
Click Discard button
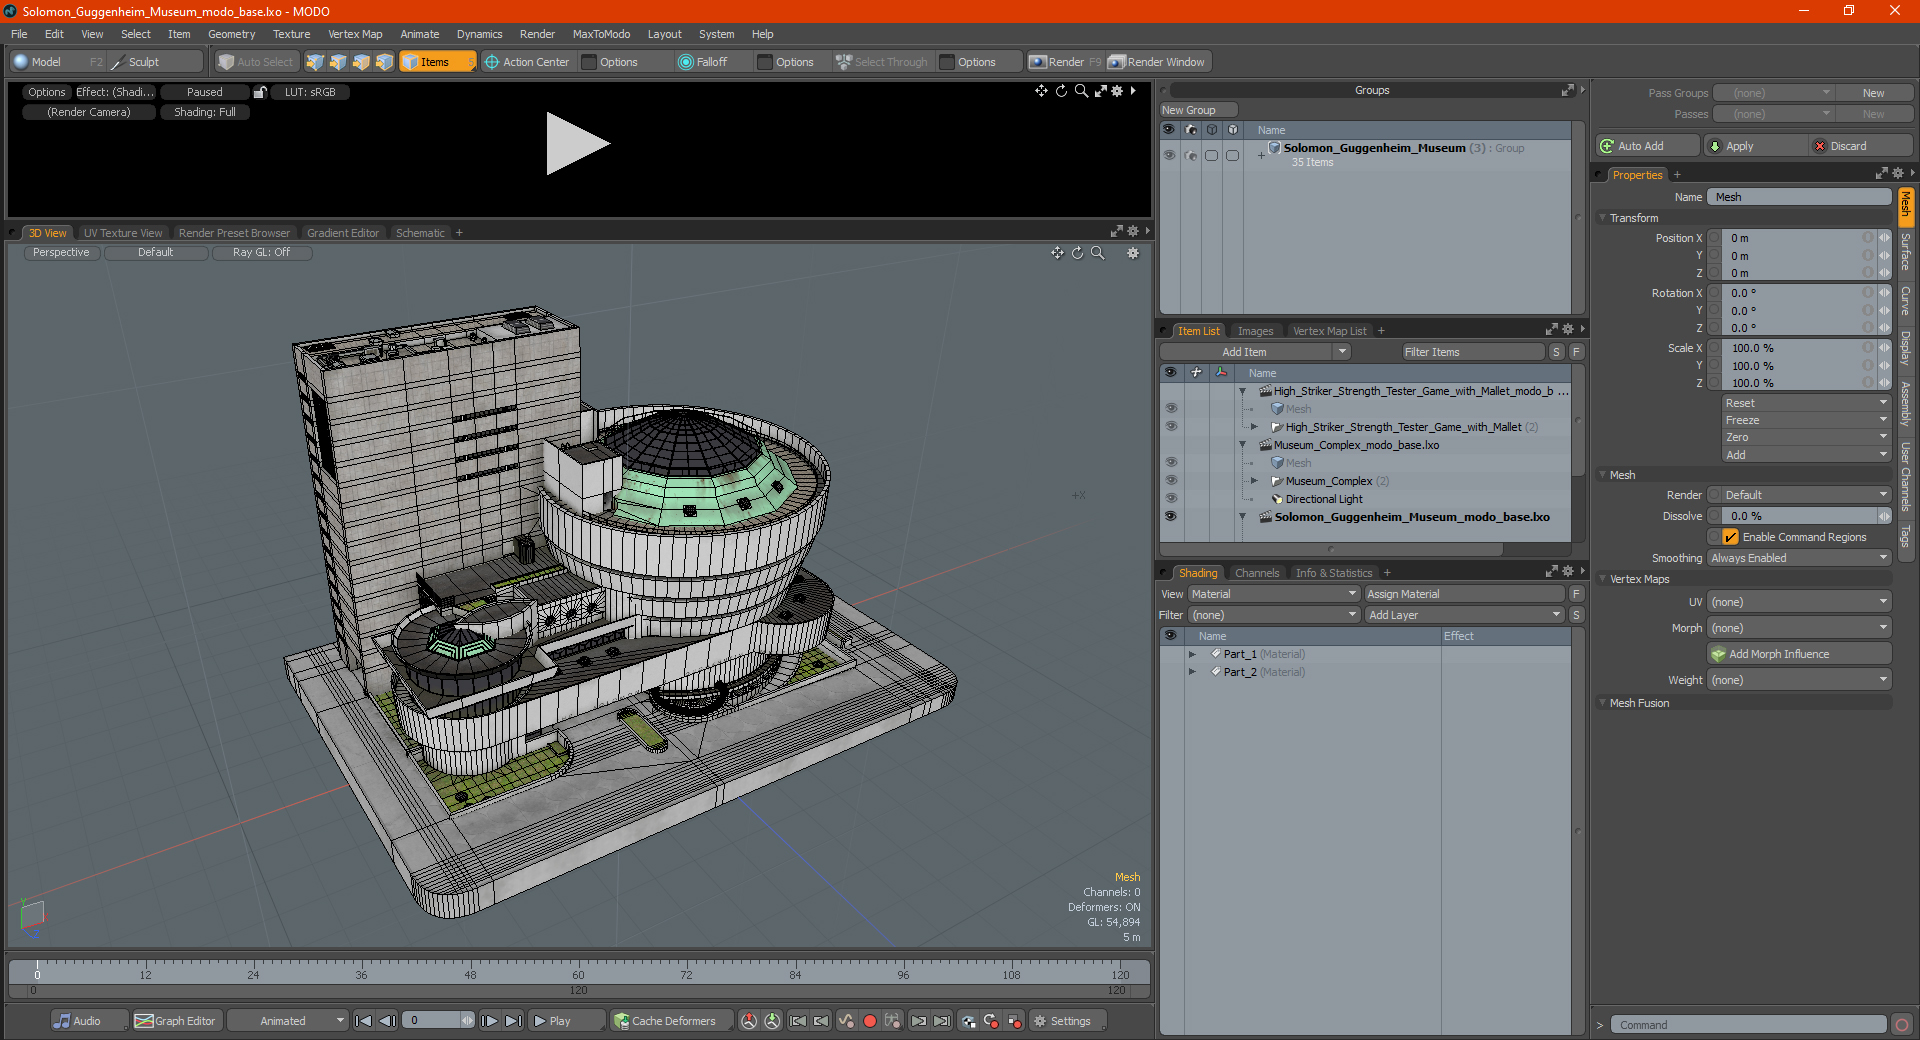pyautogui.click(x=1861, y=146)
